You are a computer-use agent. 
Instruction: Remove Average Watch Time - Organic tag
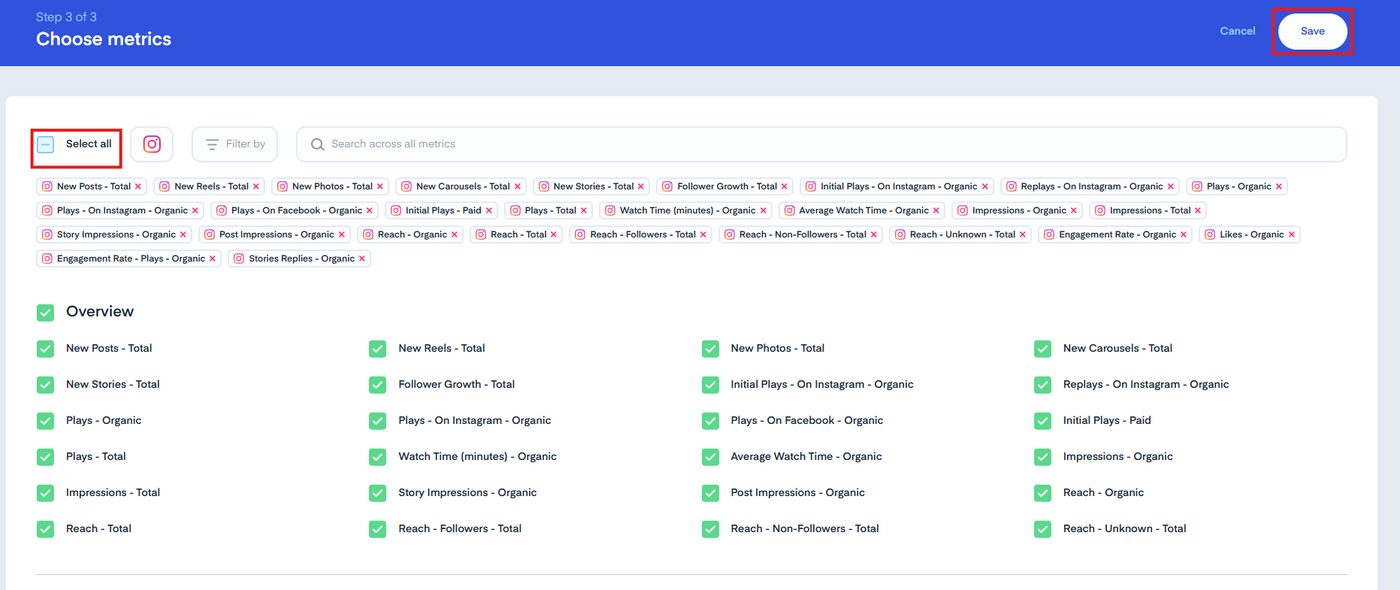(x=937, y=211)
